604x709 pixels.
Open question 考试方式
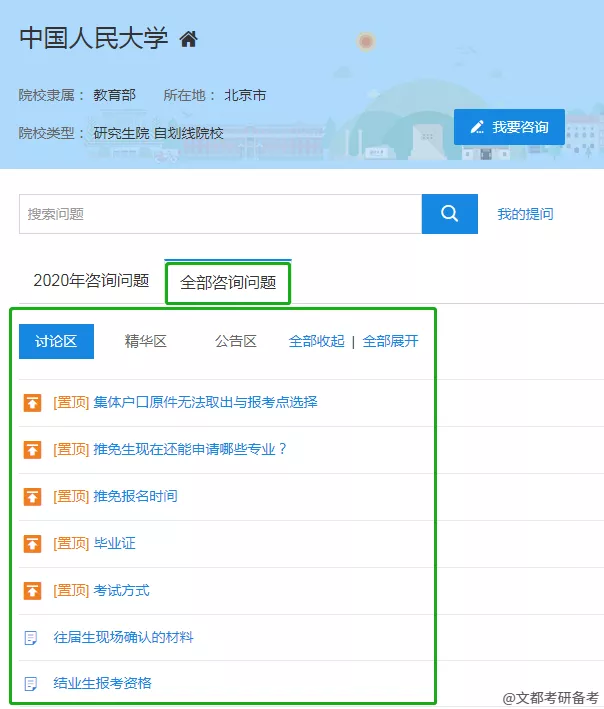[121, 590]
